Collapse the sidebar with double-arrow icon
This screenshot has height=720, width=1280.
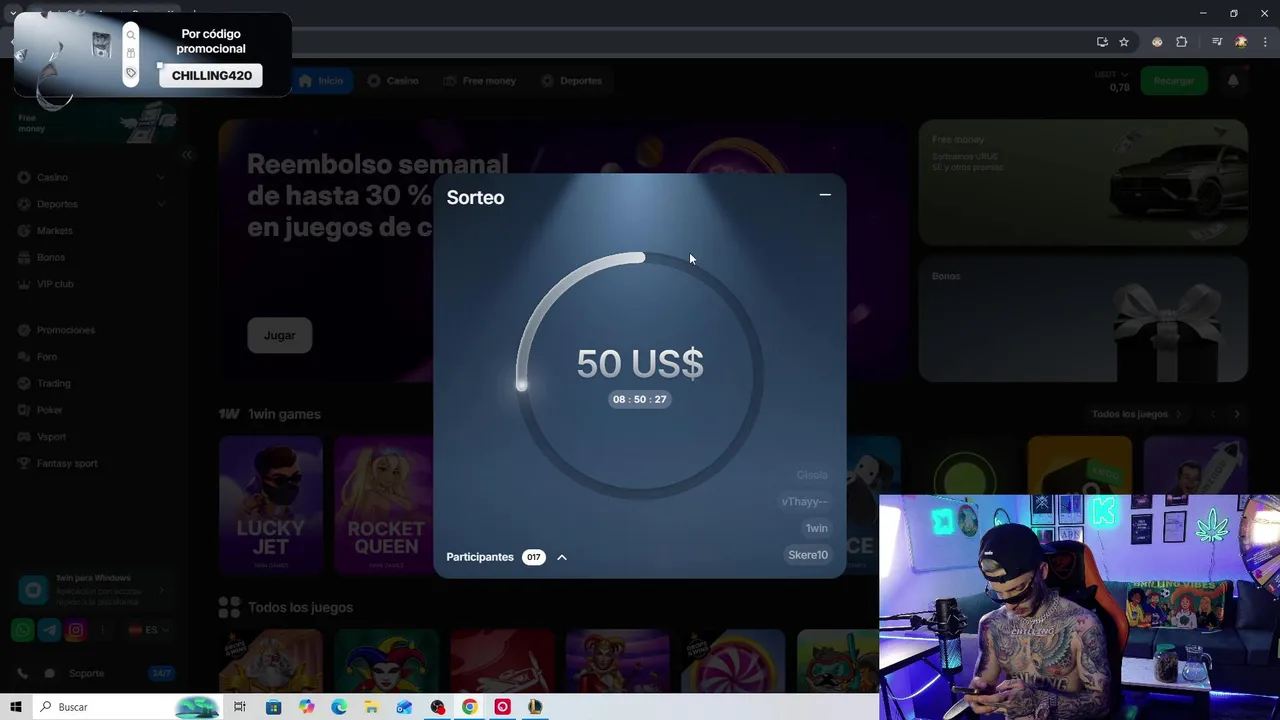[x=187, y=154]
